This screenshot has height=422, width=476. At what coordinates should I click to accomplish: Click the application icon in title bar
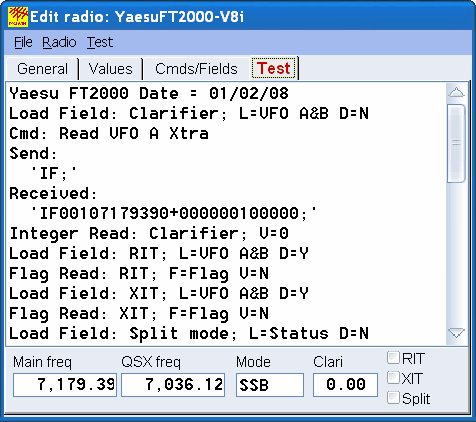pyautogui.click(x=18, y=17)
